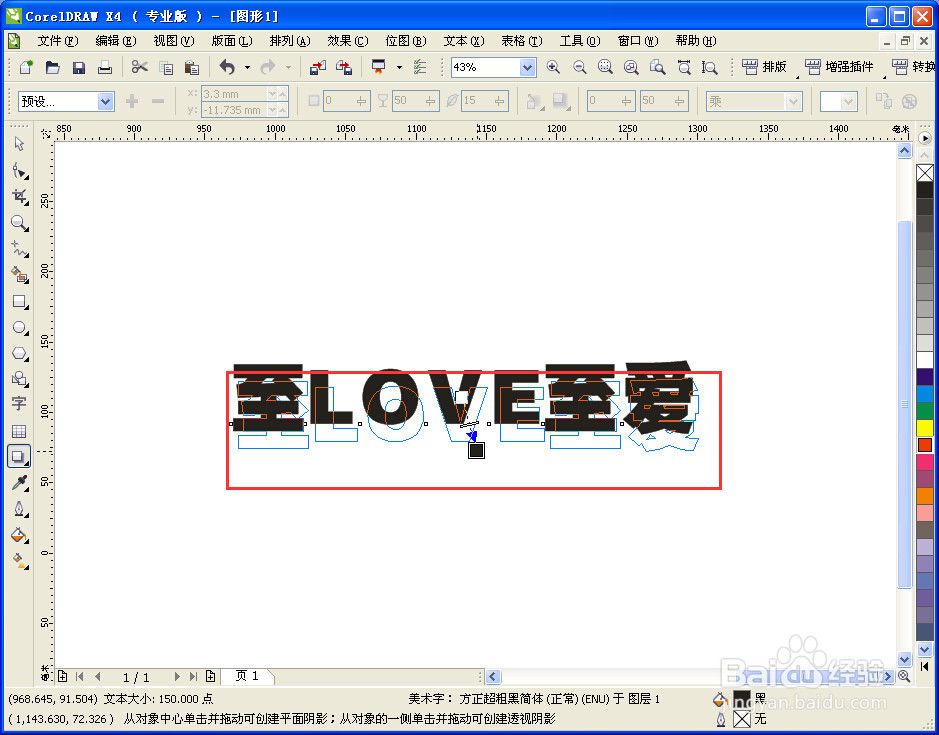Open the 效果 menu
This screenshot has width=939, height=735.
coord(347,41)
